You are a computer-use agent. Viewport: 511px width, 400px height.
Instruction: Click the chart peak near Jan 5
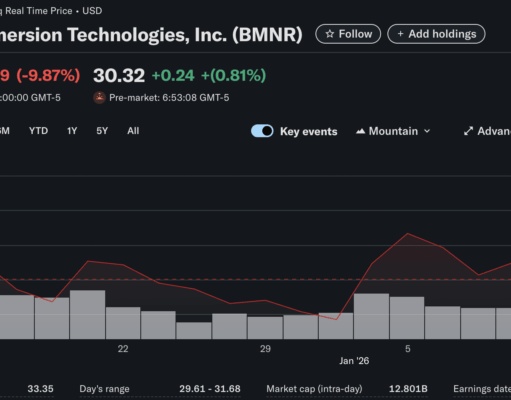[x=408, y=234]
